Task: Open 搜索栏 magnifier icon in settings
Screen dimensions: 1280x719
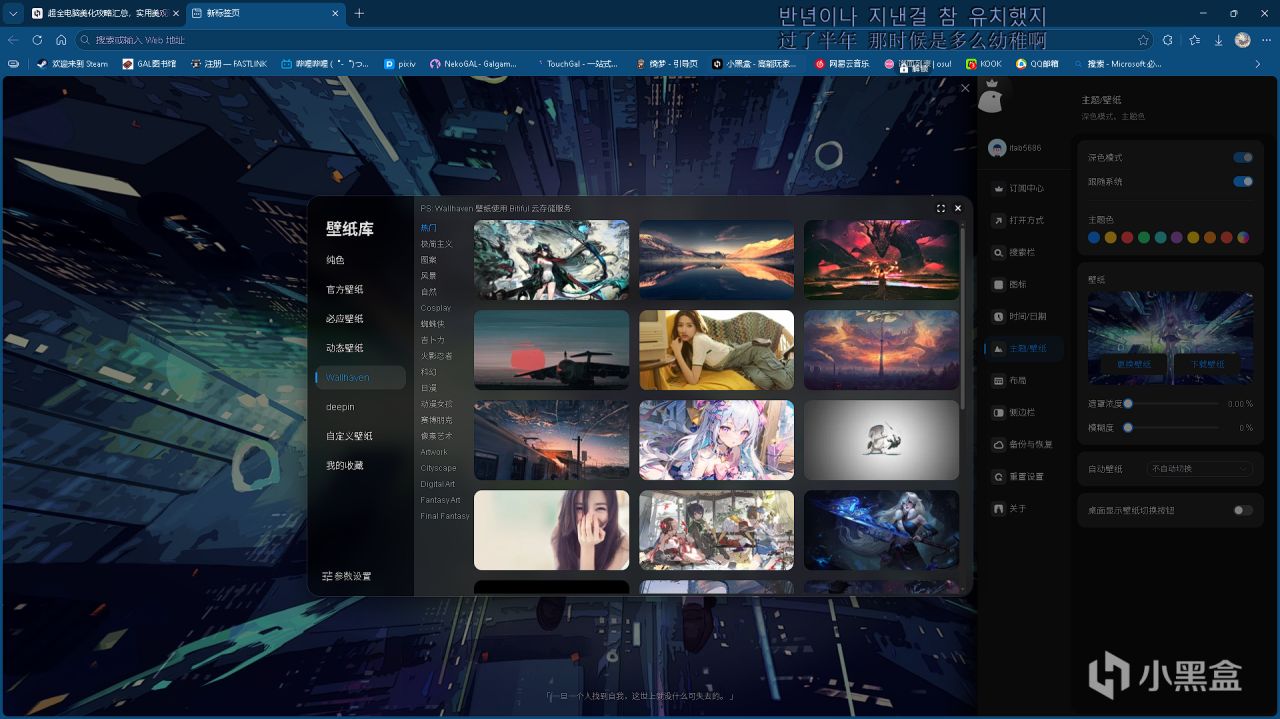Action: click(998, 252)
